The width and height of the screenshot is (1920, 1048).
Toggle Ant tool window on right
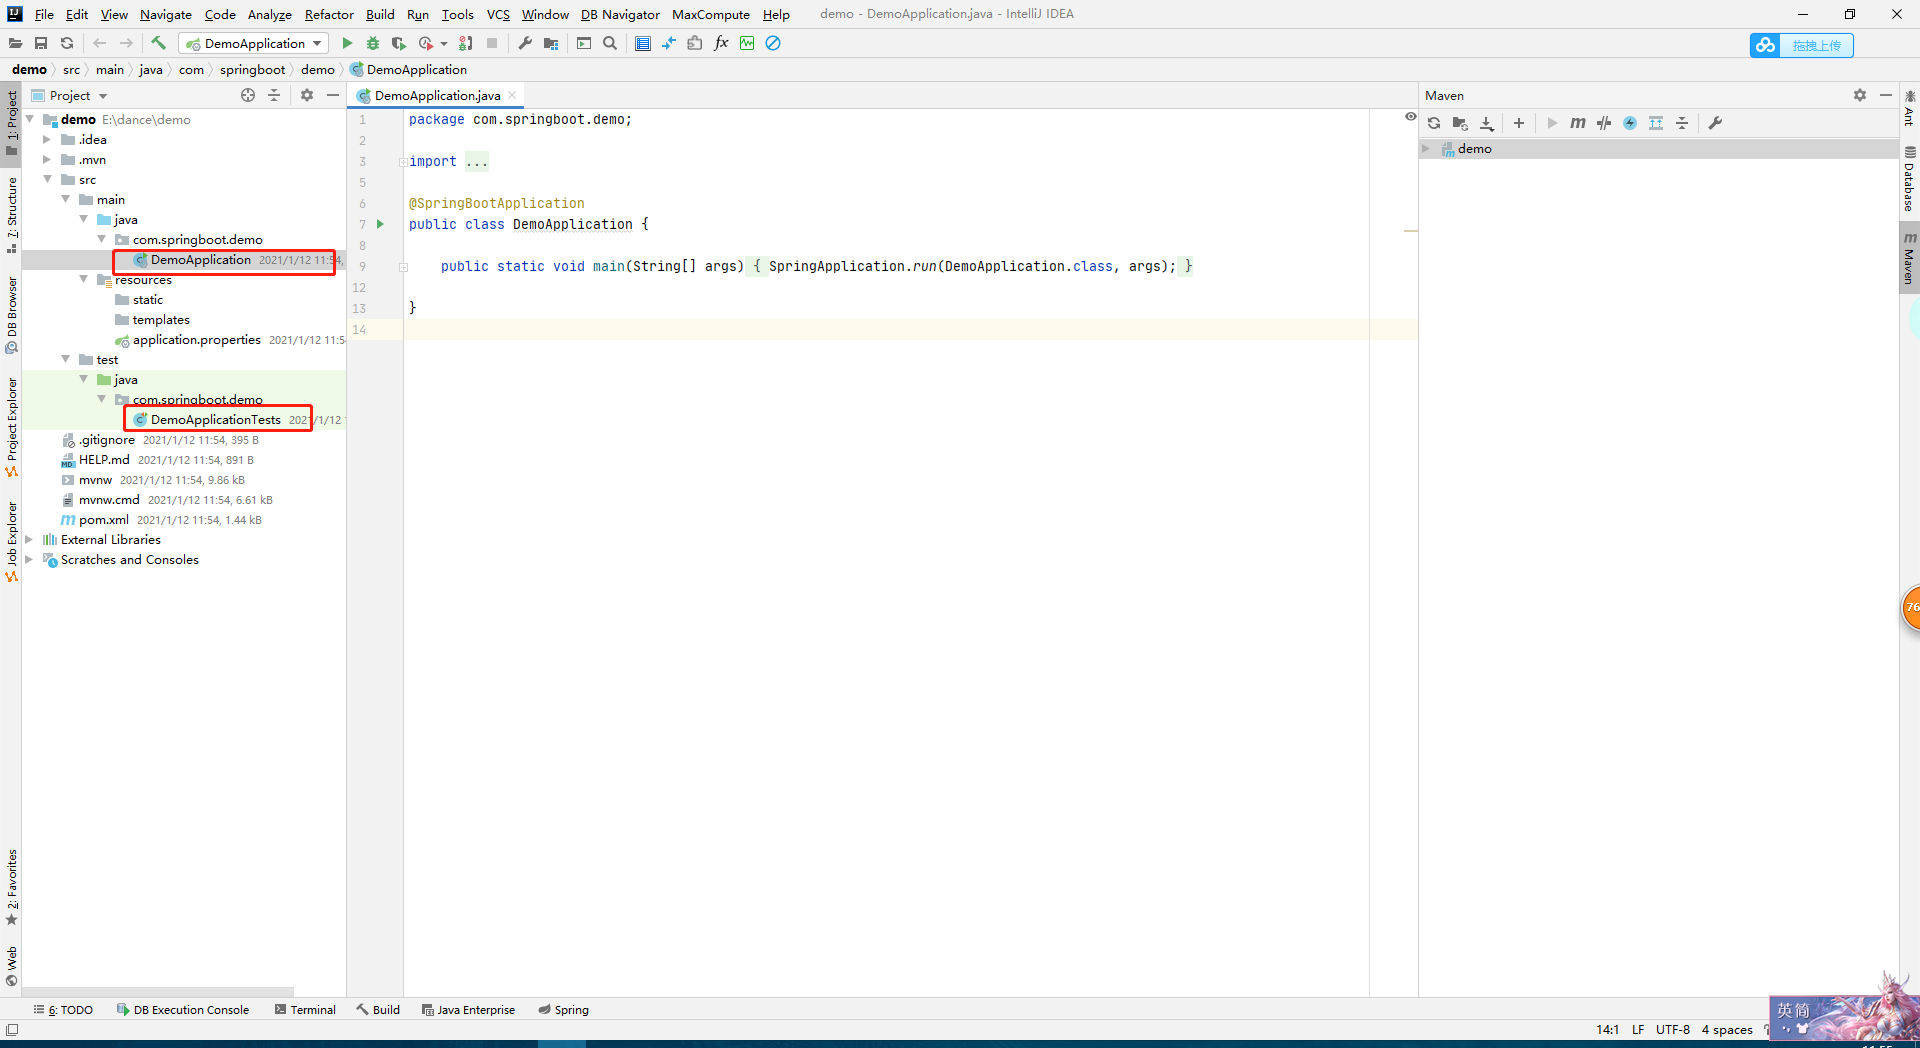click(1909, 109)
